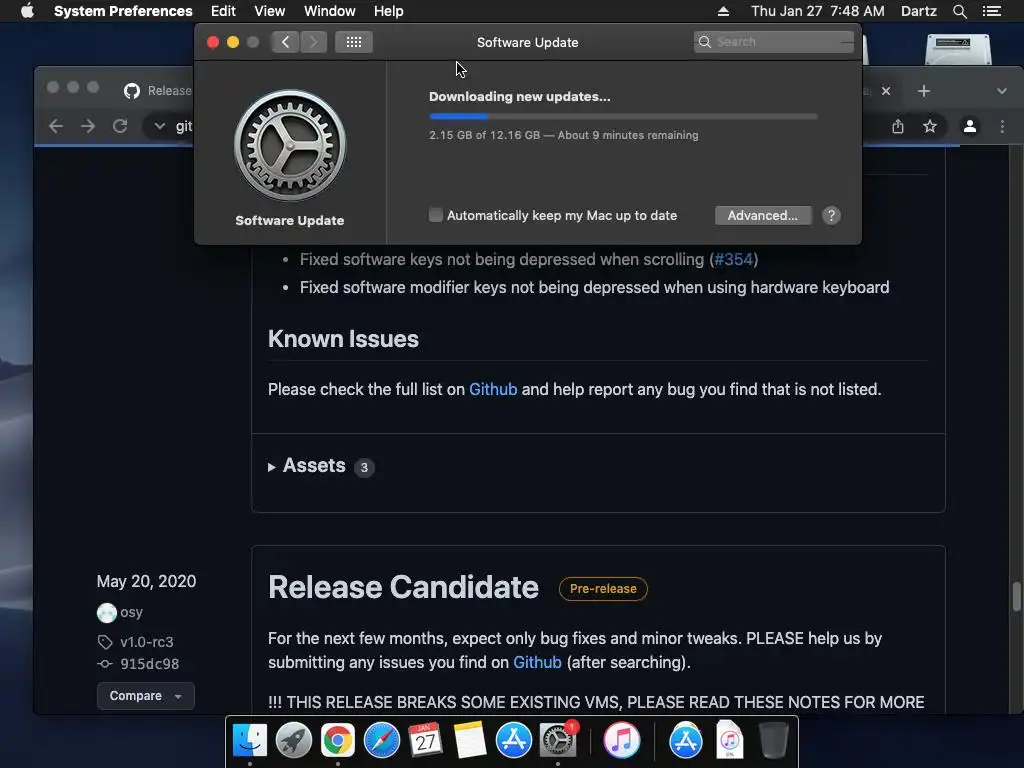Open a new browser tab
This screenshot has width=1024, height=768.
(923, 91)
